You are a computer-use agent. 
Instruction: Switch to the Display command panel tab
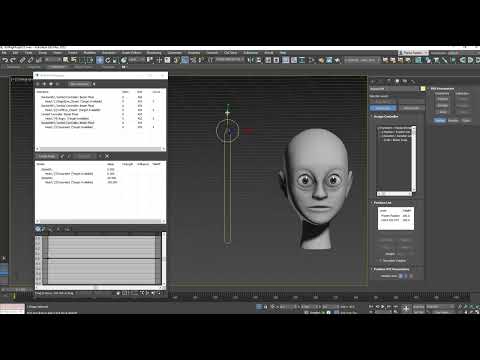[x=405, y=81]
